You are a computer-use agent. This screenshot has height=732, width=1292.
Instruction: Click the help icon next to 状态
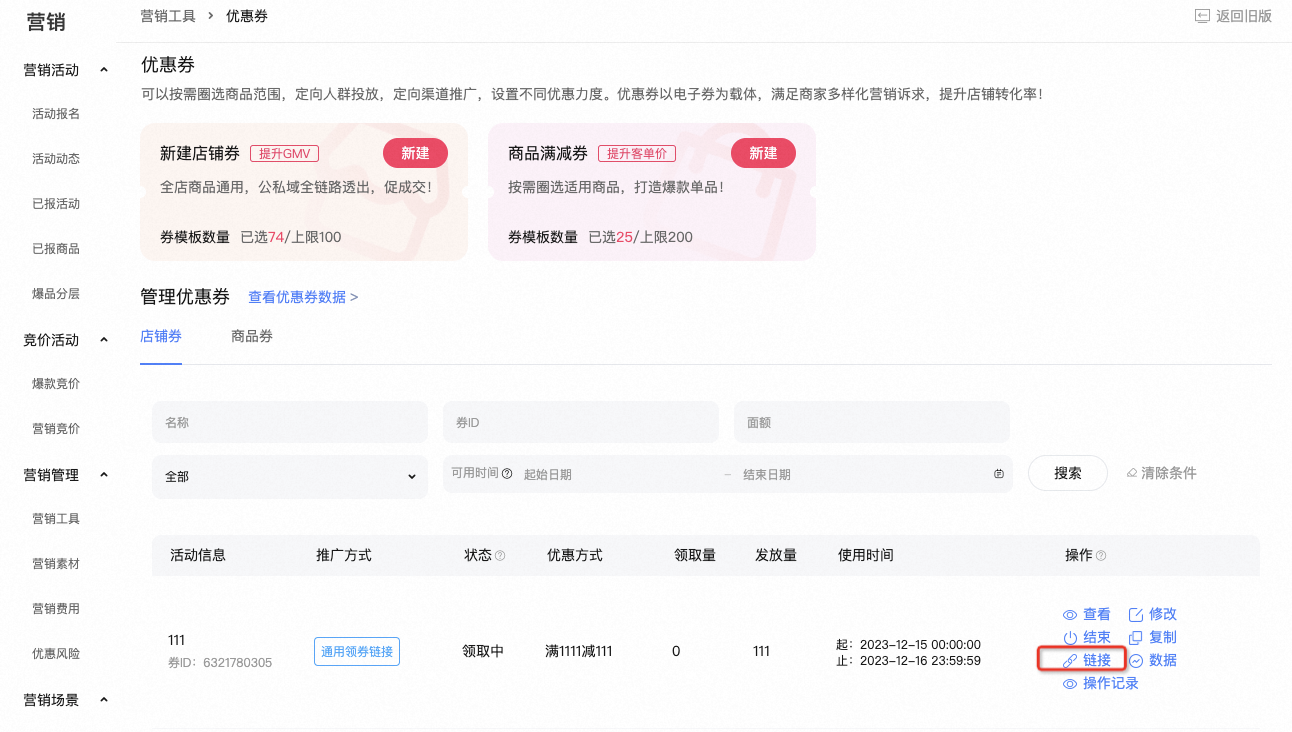click(x=500, y=556)
